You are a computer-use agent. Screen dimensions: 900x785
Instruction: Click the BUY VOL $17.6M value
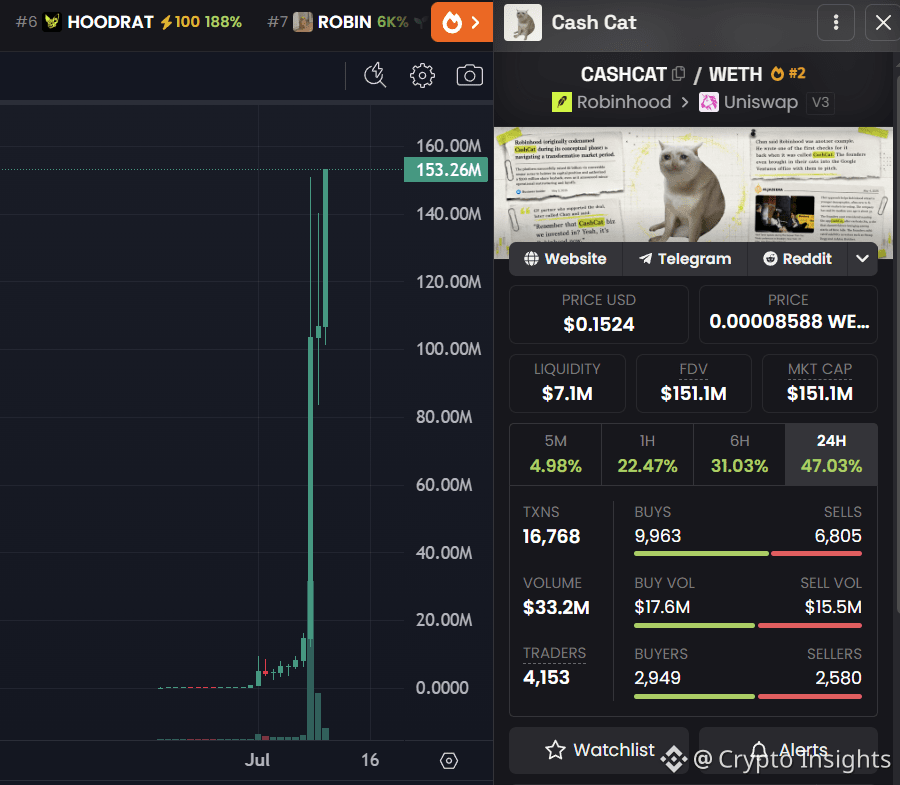(662, 607)
